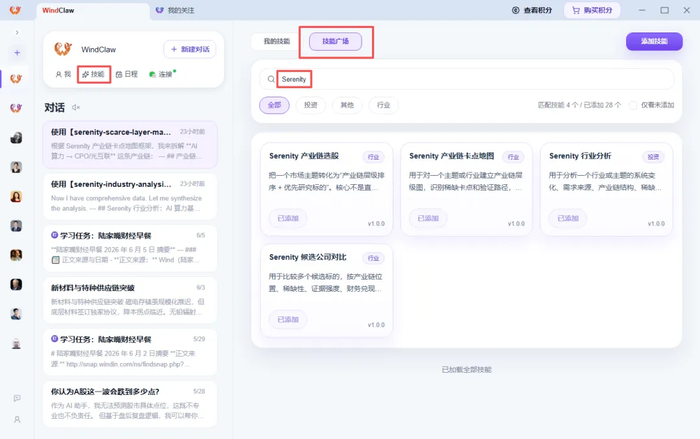Open the serenity-scarce-layer-ma... conversation
This screenshot has width=700, height=439.
(x=130, y=144)
